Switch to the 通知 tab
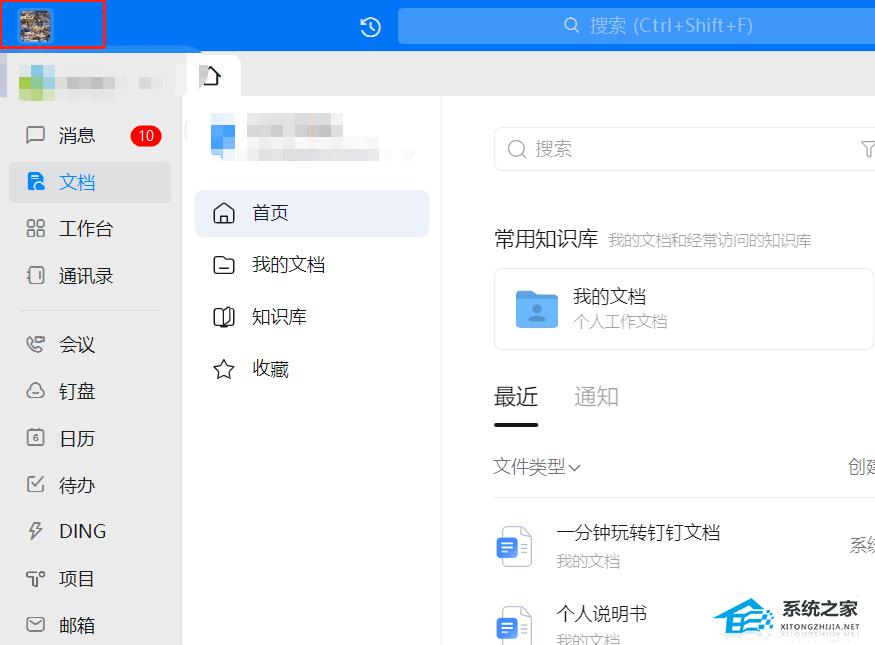This screenshot has width=875, height=645. click(x=596, y=396)
